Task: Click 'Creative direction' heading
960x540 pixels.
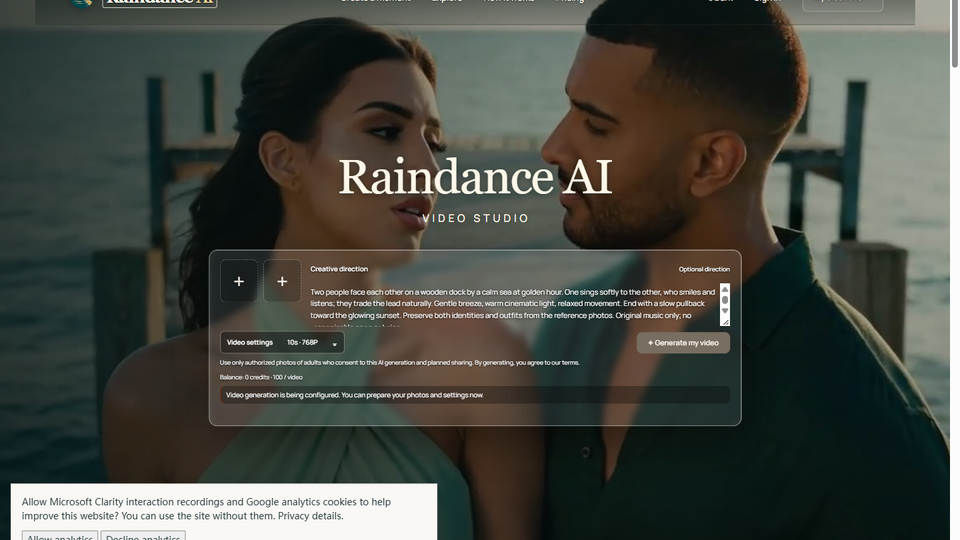Action: [339, 269]
